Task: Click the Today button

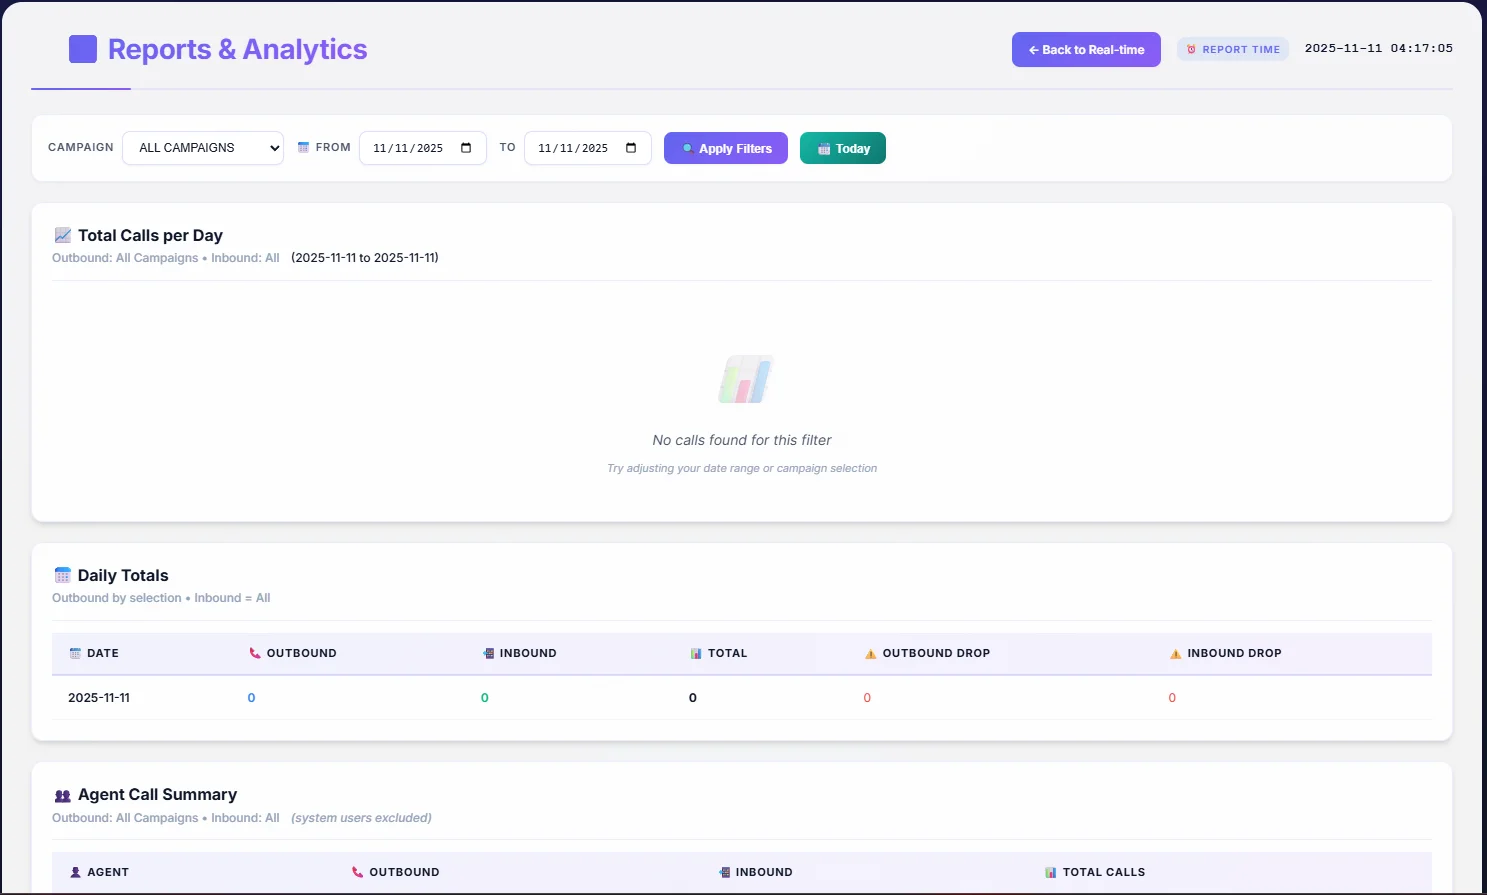Action: point(843,148)
